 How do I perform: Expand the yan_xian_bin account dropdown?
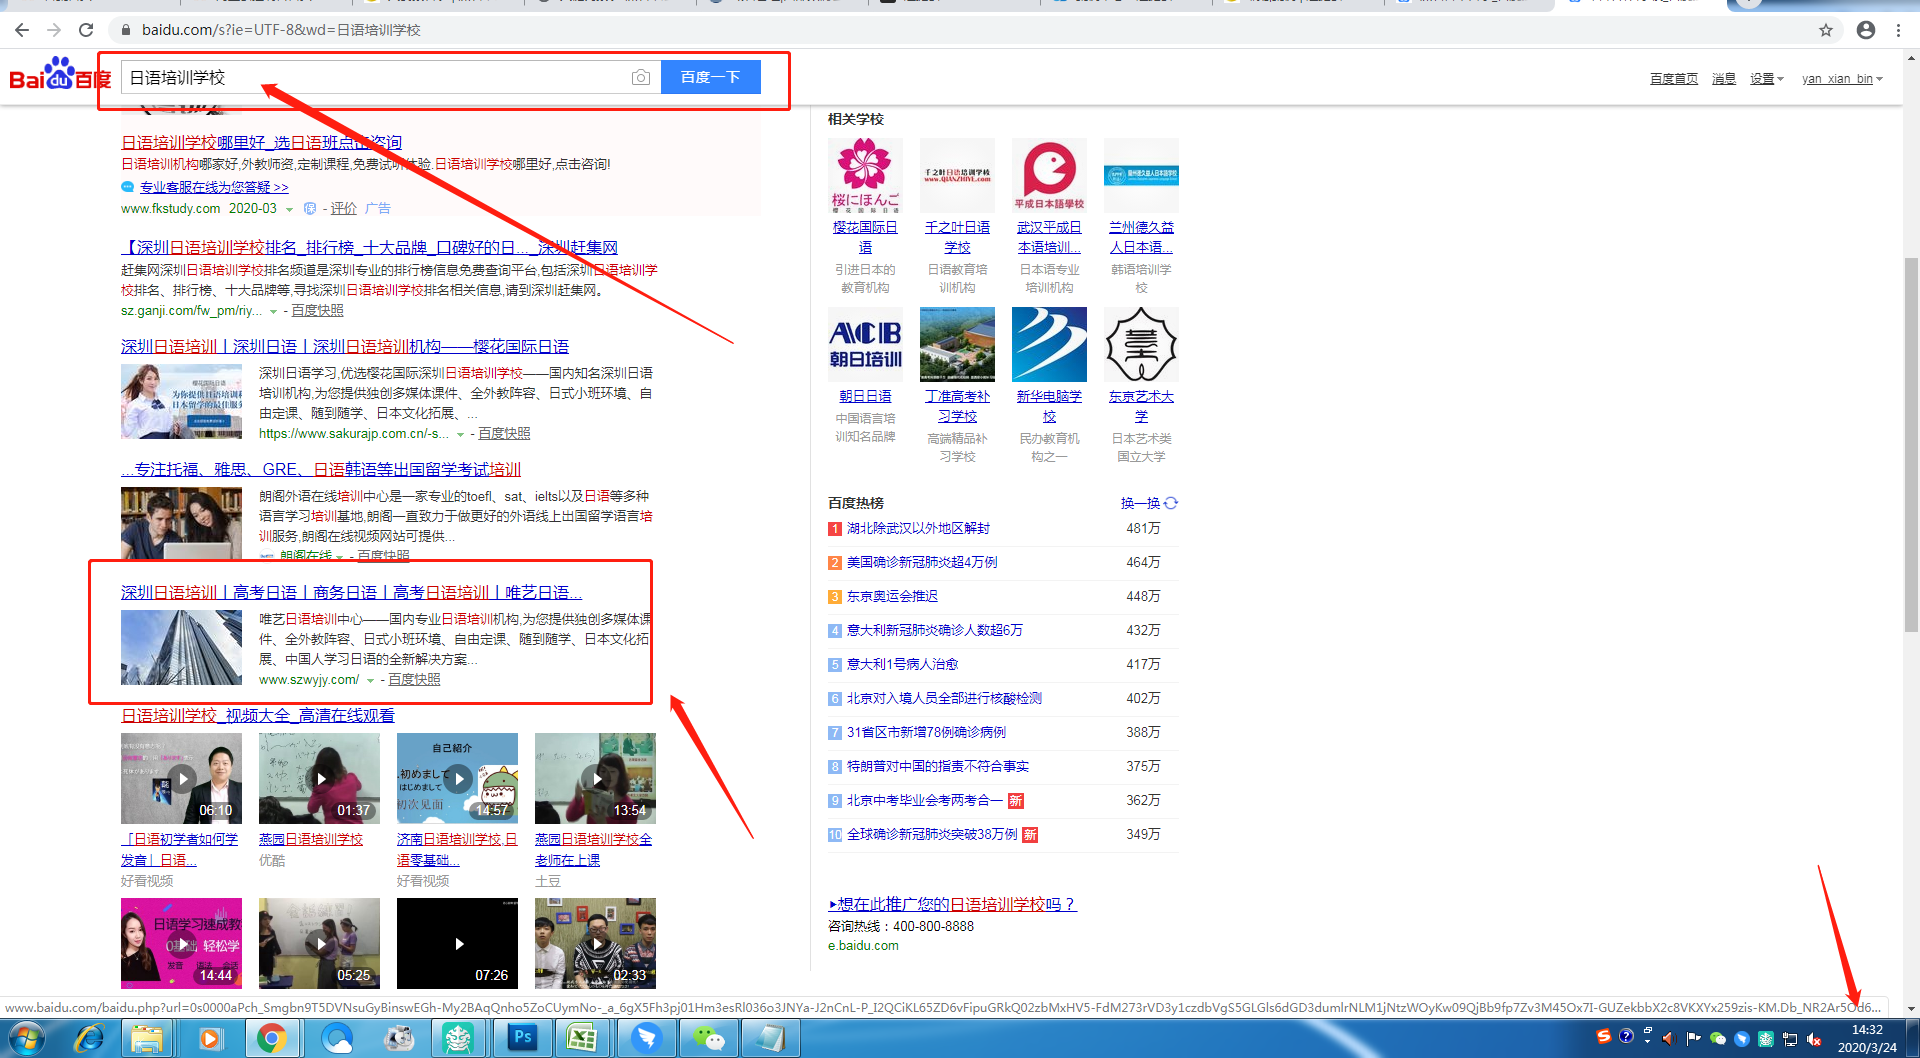click(x=1842, y=79)
